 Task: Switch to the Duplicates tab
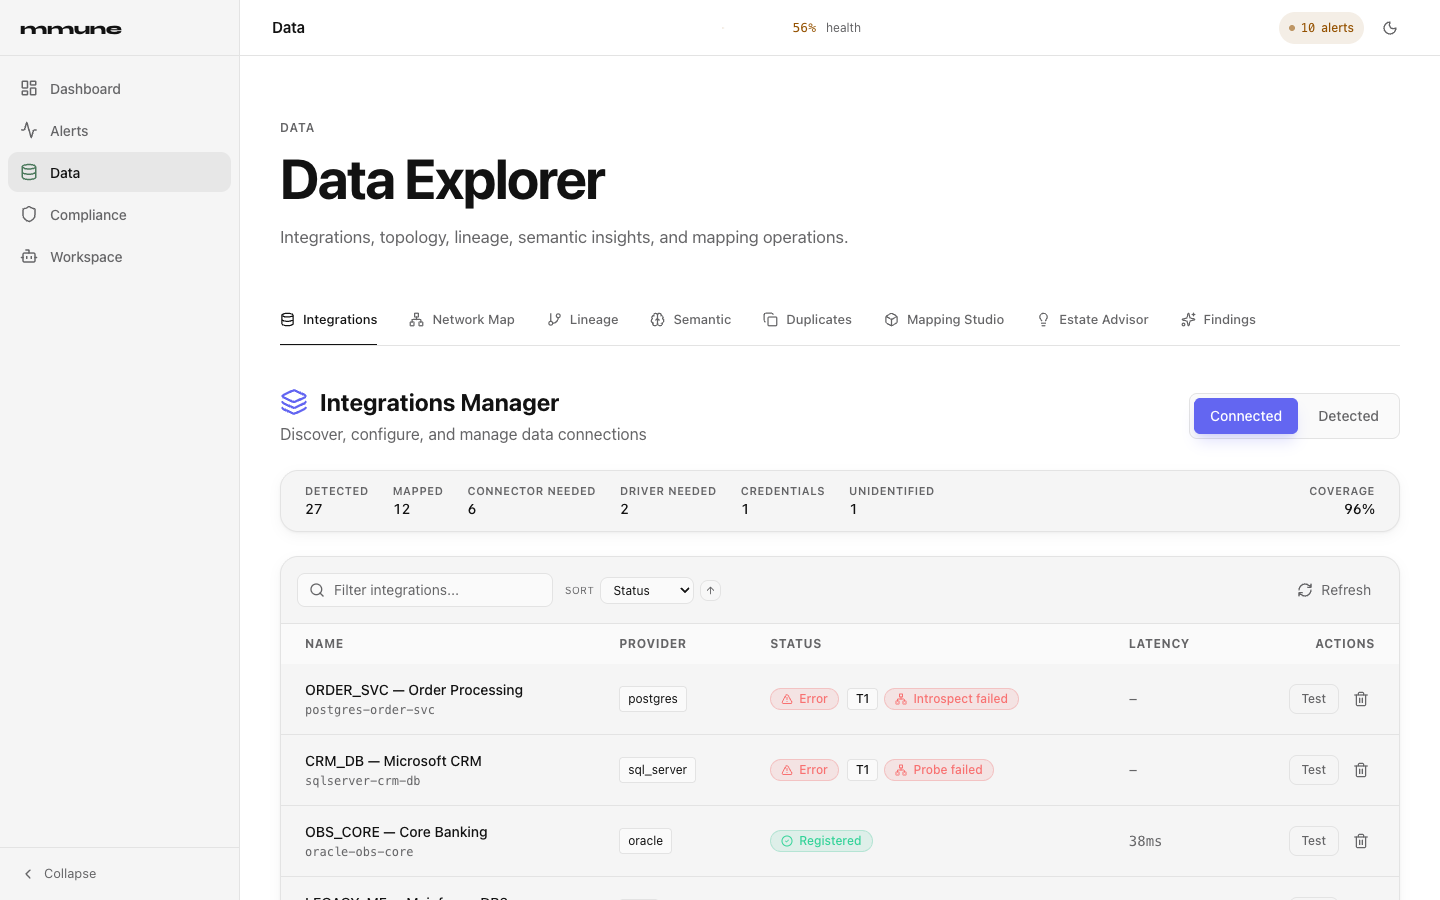tap(808, 320)
